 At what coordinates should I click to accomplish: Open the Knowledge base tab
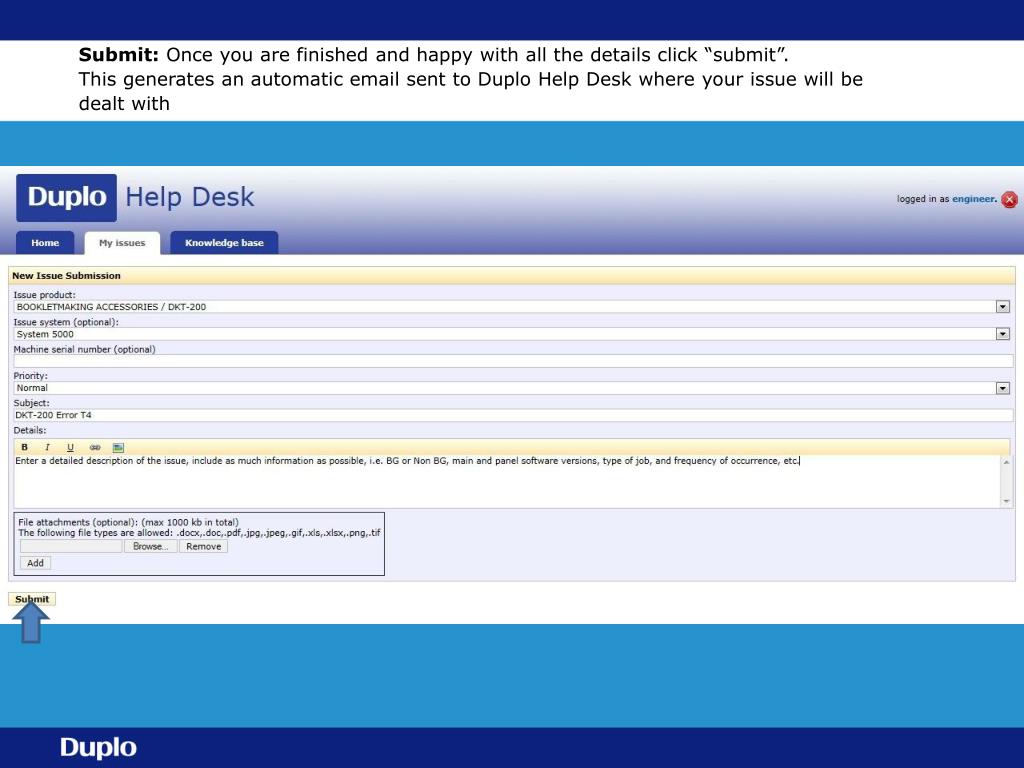coord(224,242)
